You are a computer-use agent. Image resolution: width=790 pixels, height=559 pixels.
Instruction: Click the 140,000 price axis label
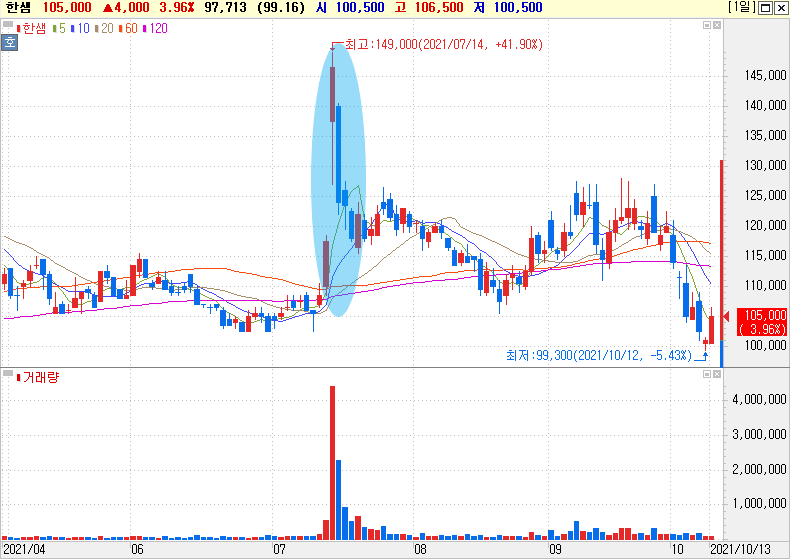click(765, 105)
